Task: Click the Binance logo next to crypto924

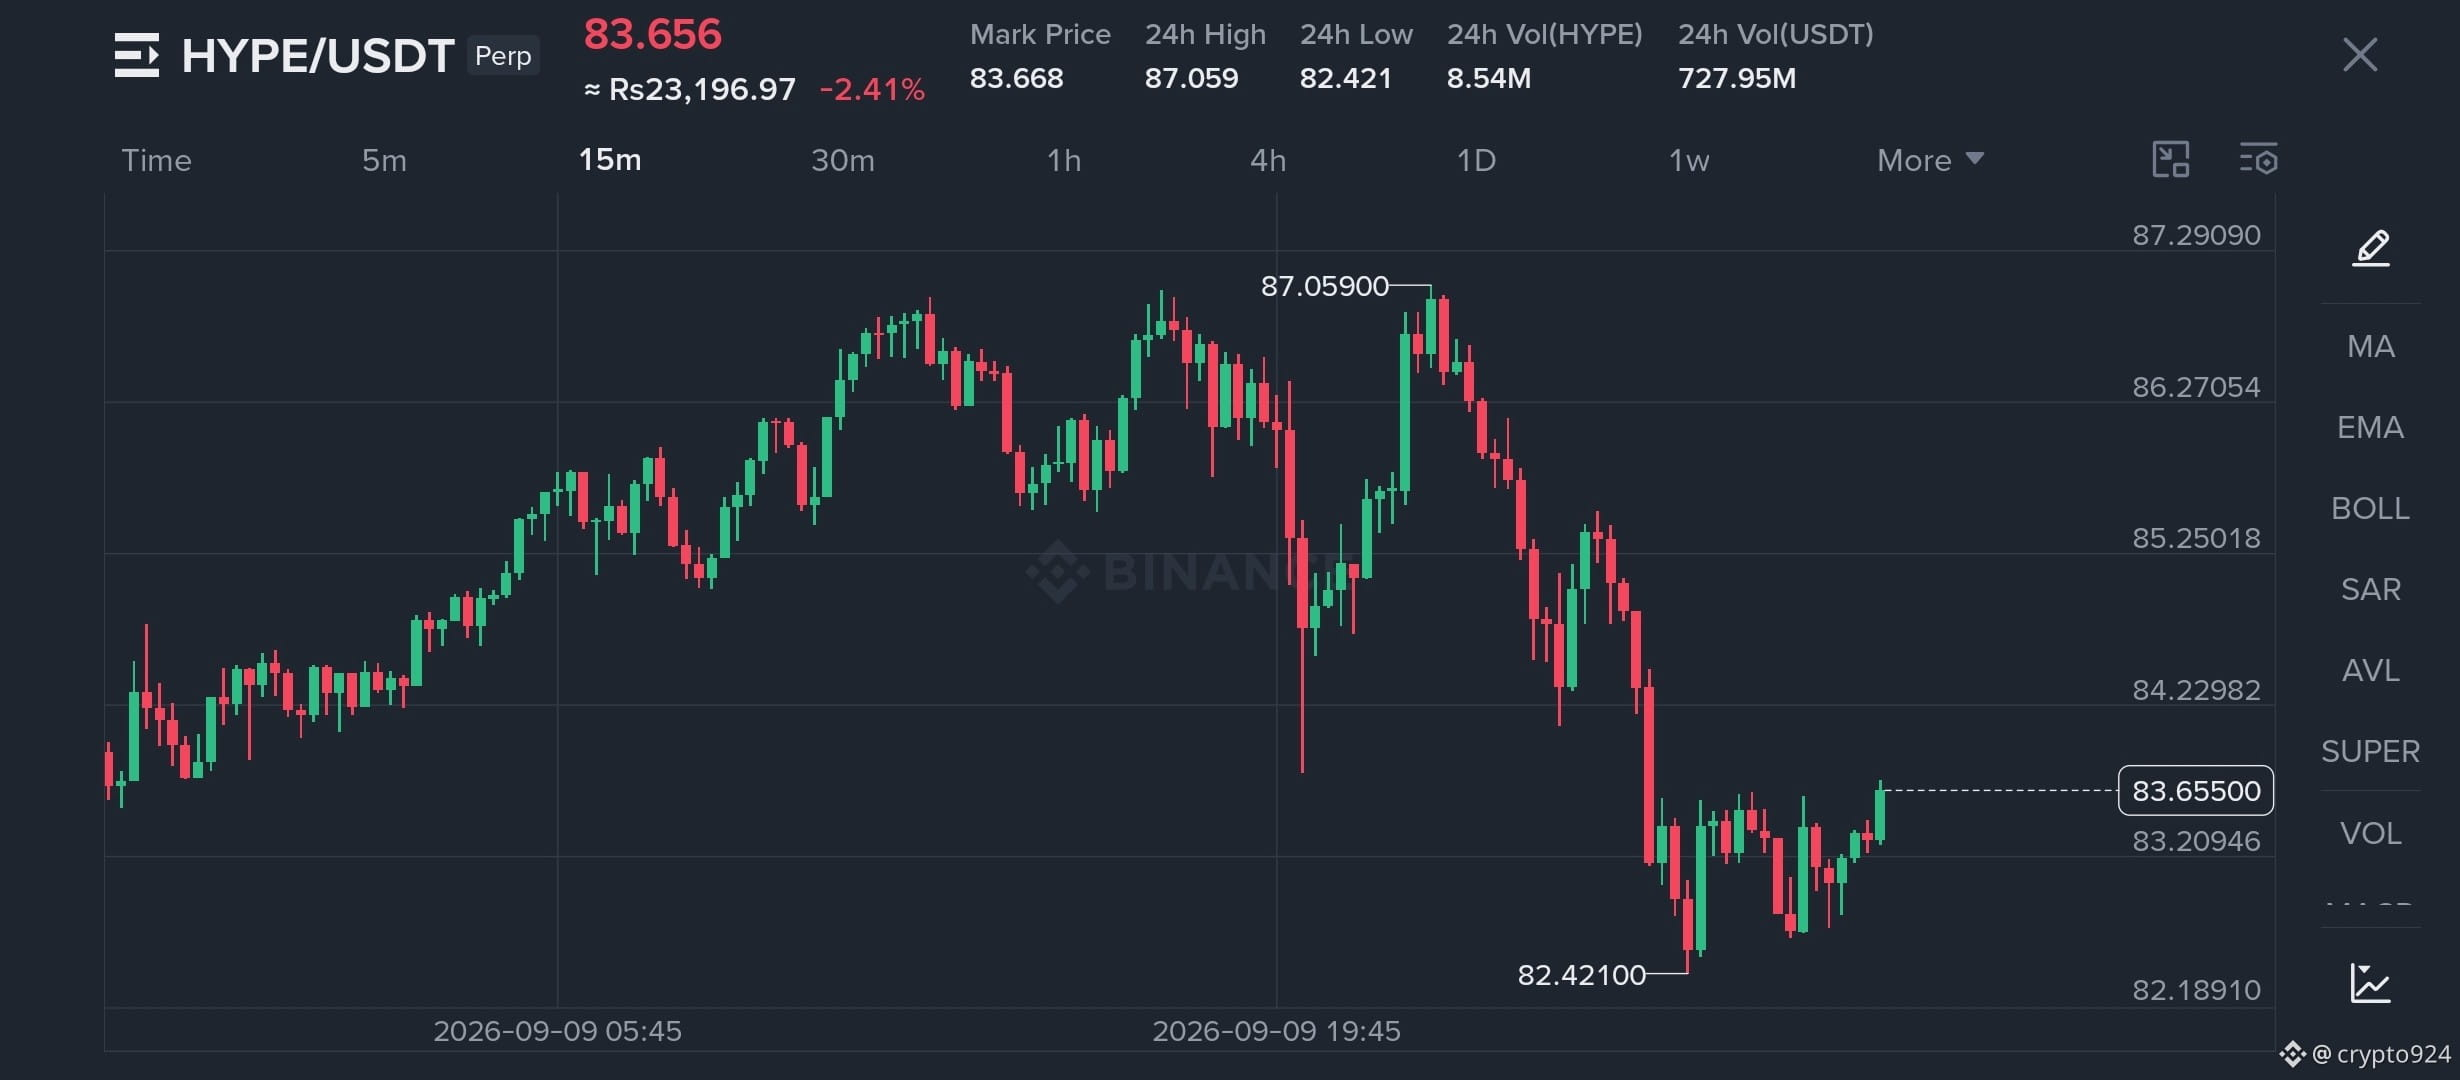Action: point(2292,1054)
